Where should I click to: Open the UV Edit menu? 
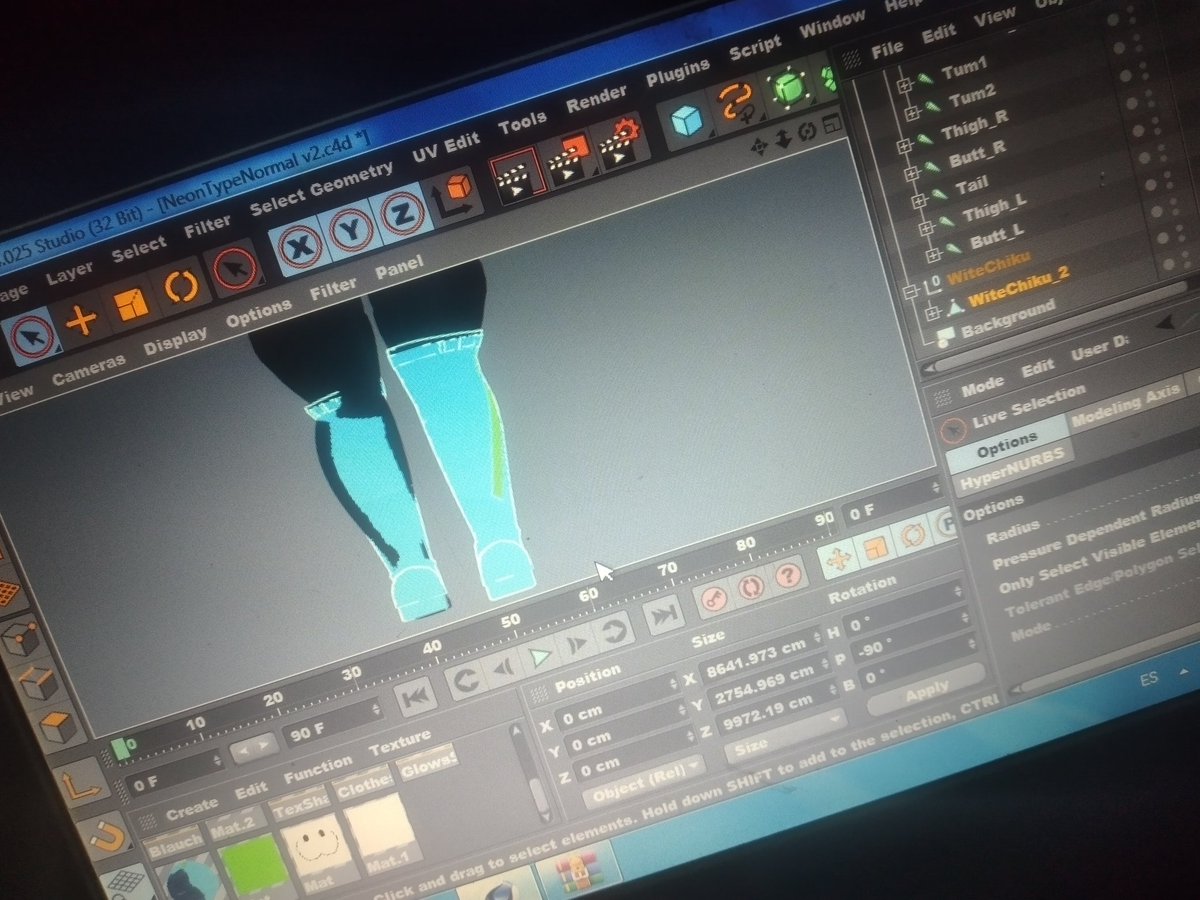445,149
